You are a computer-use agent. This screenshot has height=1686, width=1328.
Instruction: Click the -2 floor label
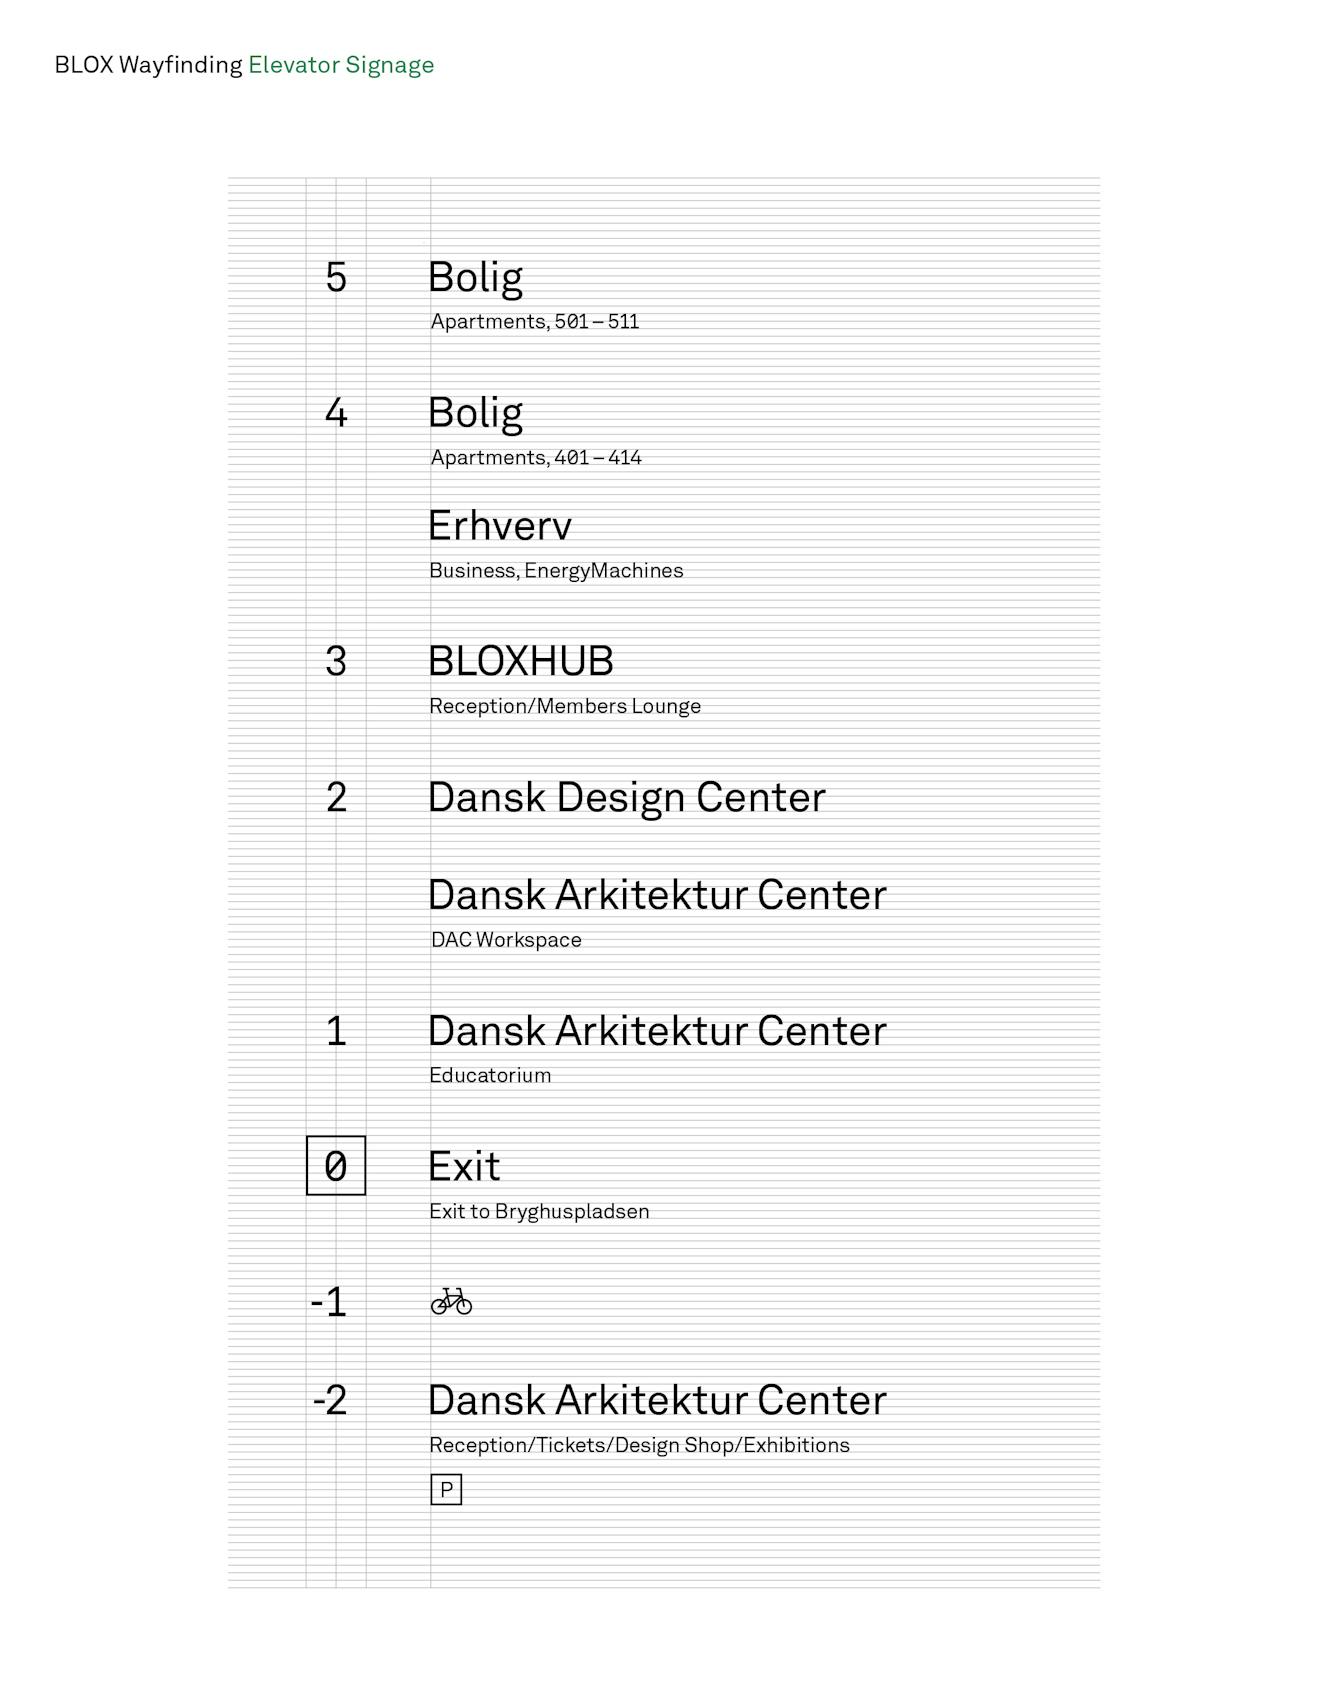pos(330,1400)
